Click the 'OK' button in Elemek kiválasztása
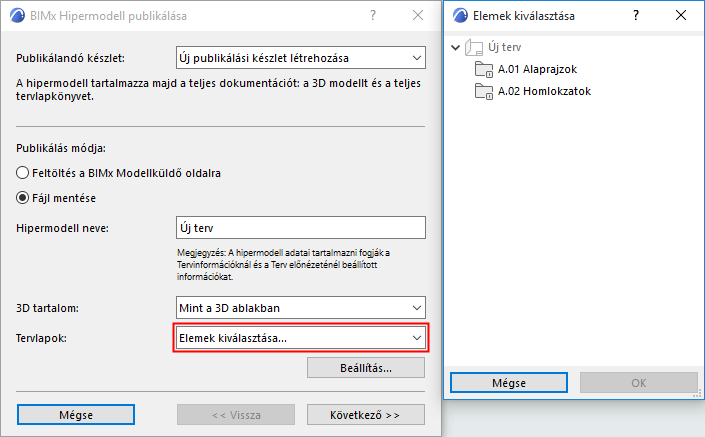Screen dimensions: 705x437 click(638, 383)
